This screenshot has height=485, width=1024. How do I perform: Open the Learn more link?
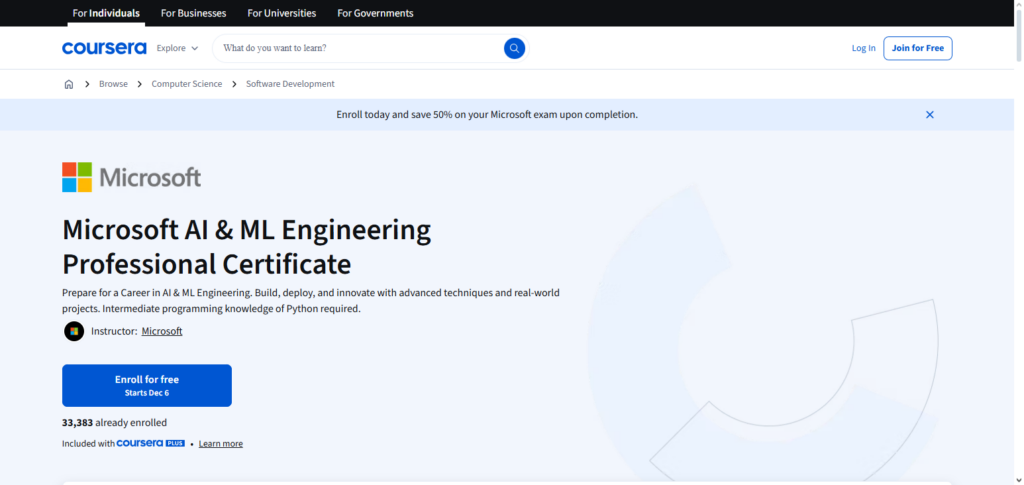pos(221,444)
